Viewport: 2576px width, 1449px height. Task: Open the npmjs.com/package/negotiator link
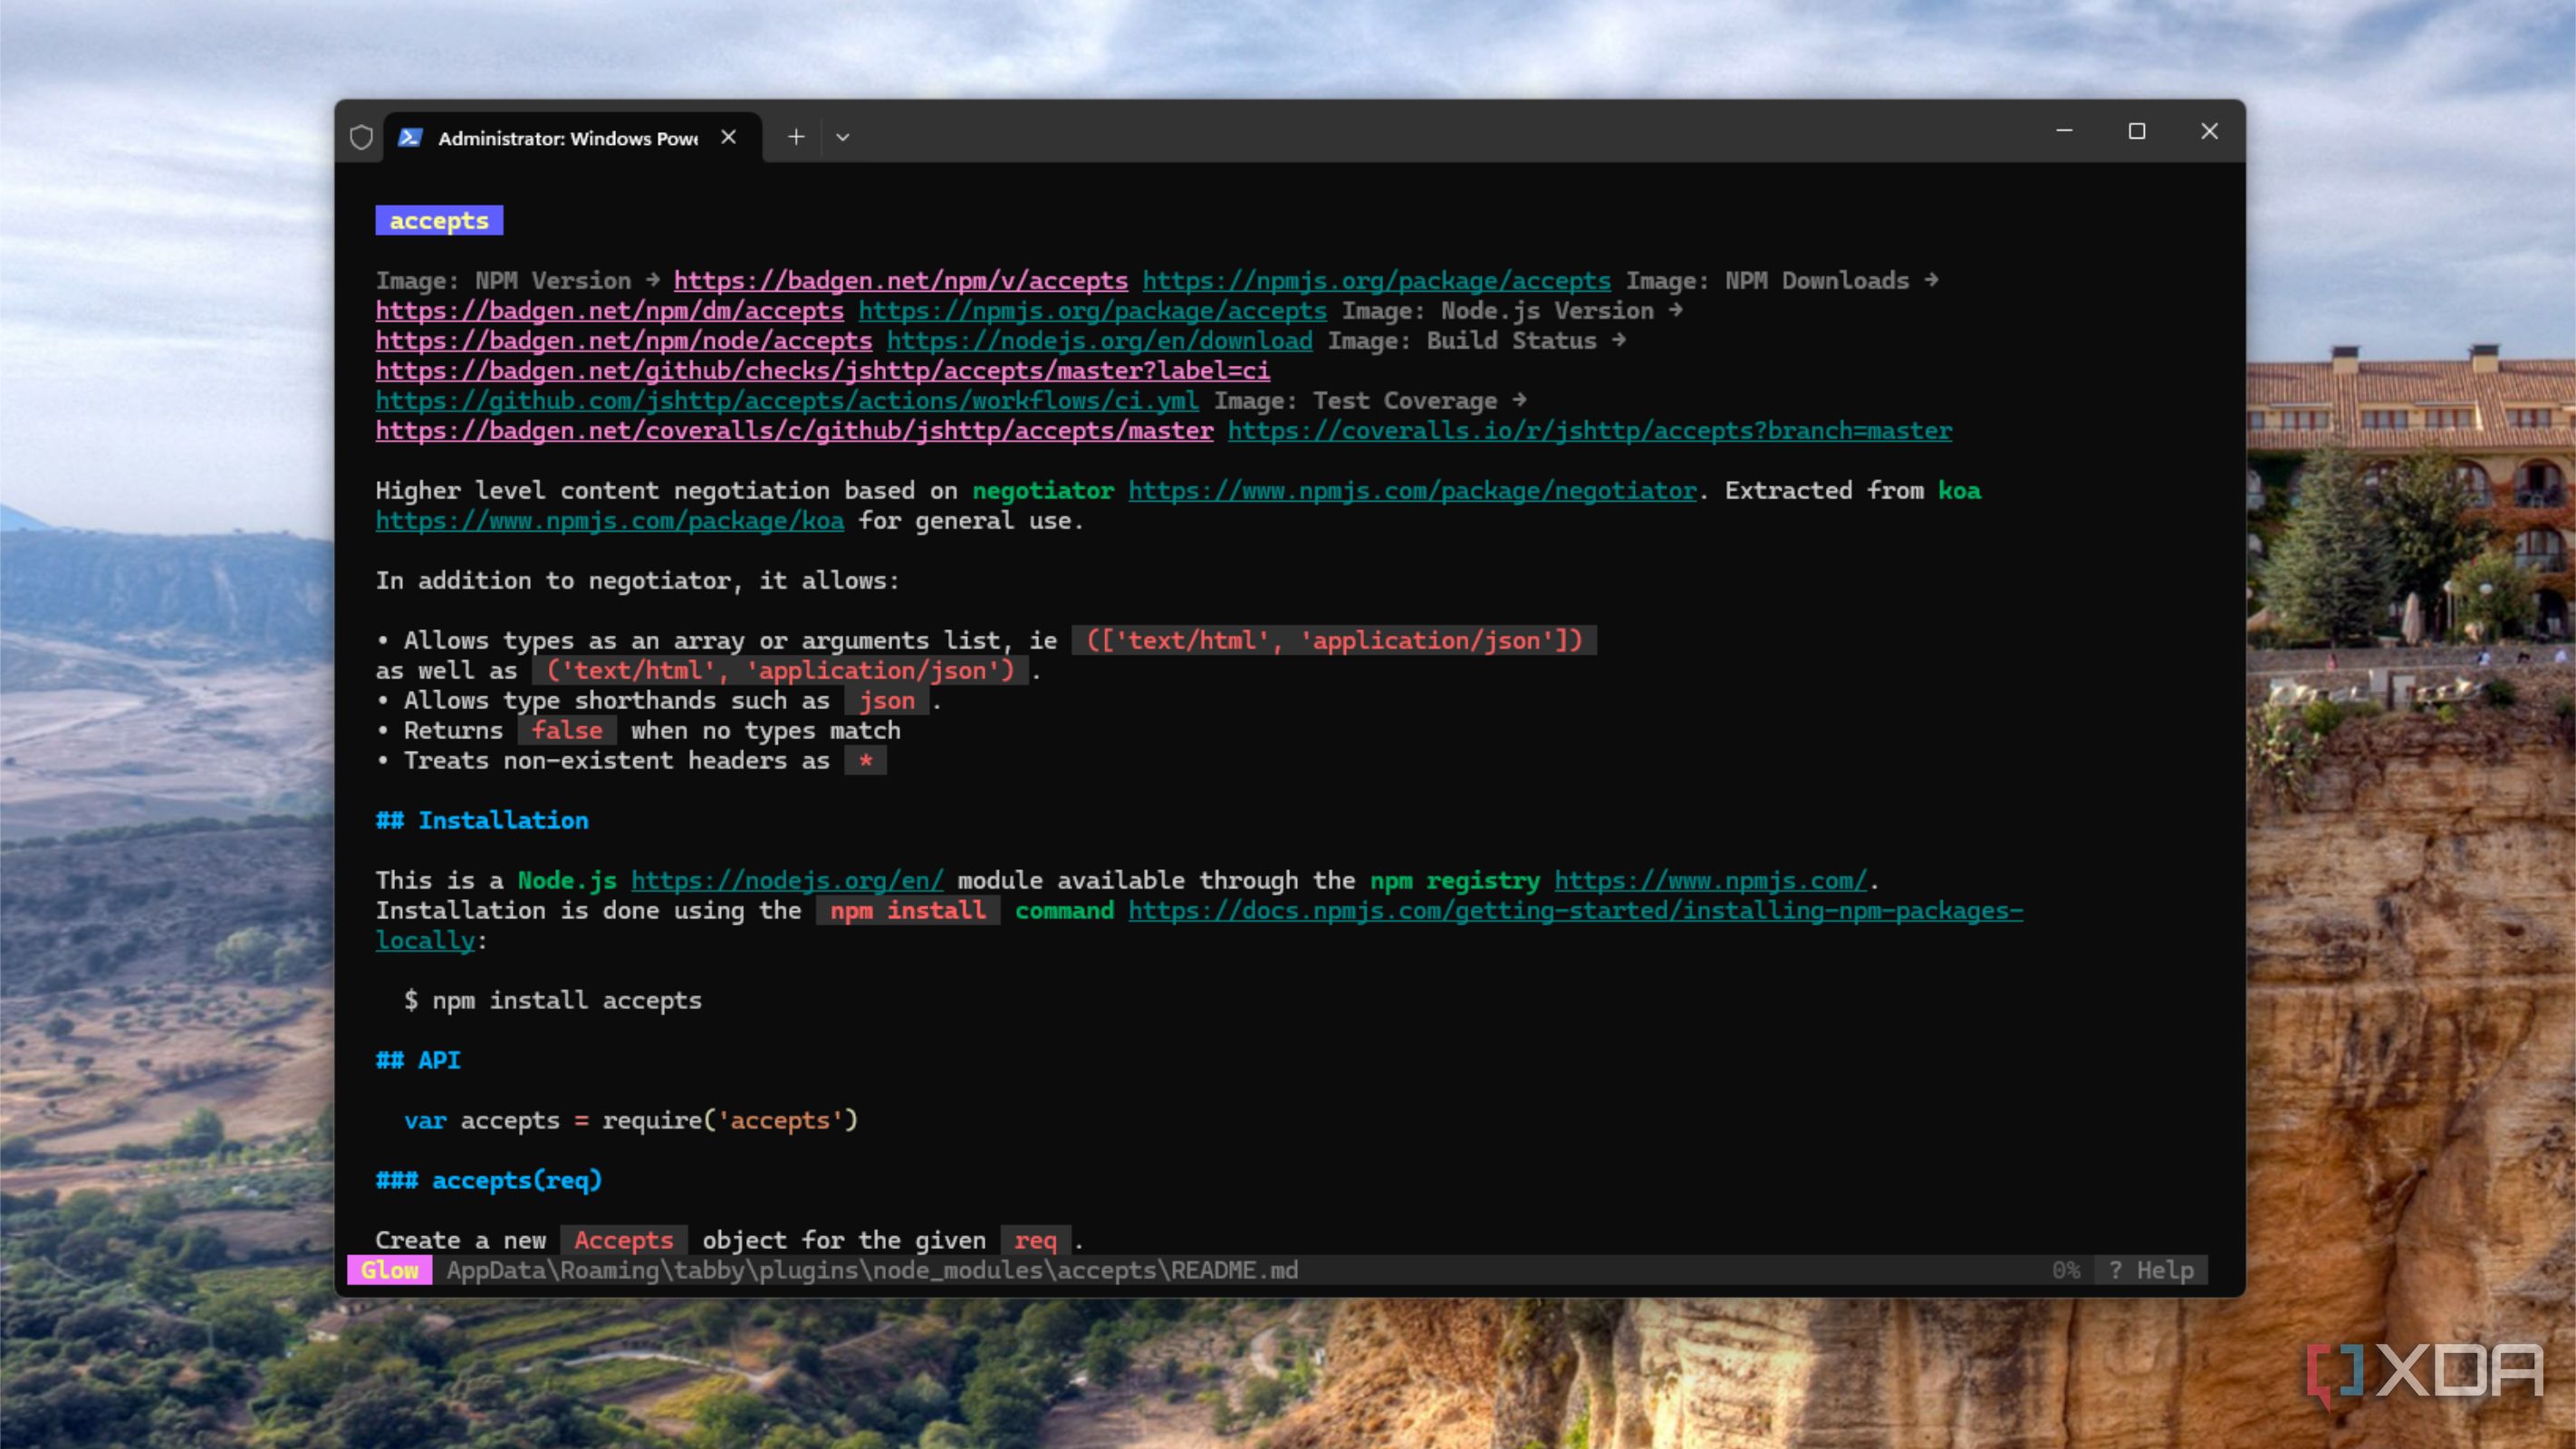pyautogui.click(x=1412, y=491)
